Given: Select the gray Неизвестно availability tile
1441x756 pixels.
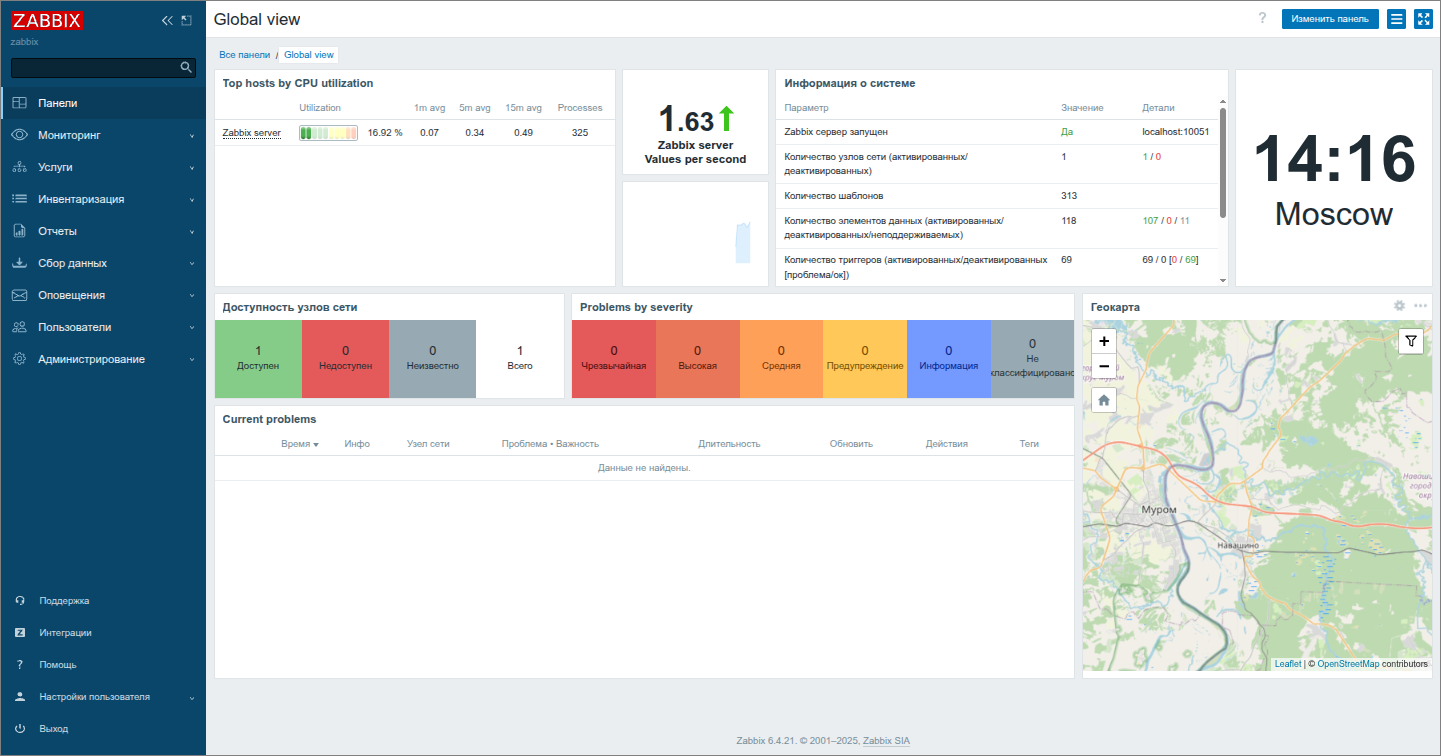Looking at the screenshot, I should tap(432, 359).
